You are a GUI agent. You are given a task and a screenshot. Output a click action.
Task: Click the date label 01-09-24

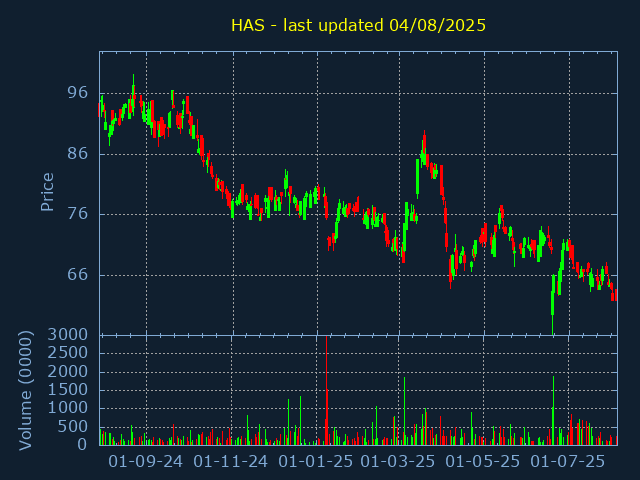pos(145,462)
